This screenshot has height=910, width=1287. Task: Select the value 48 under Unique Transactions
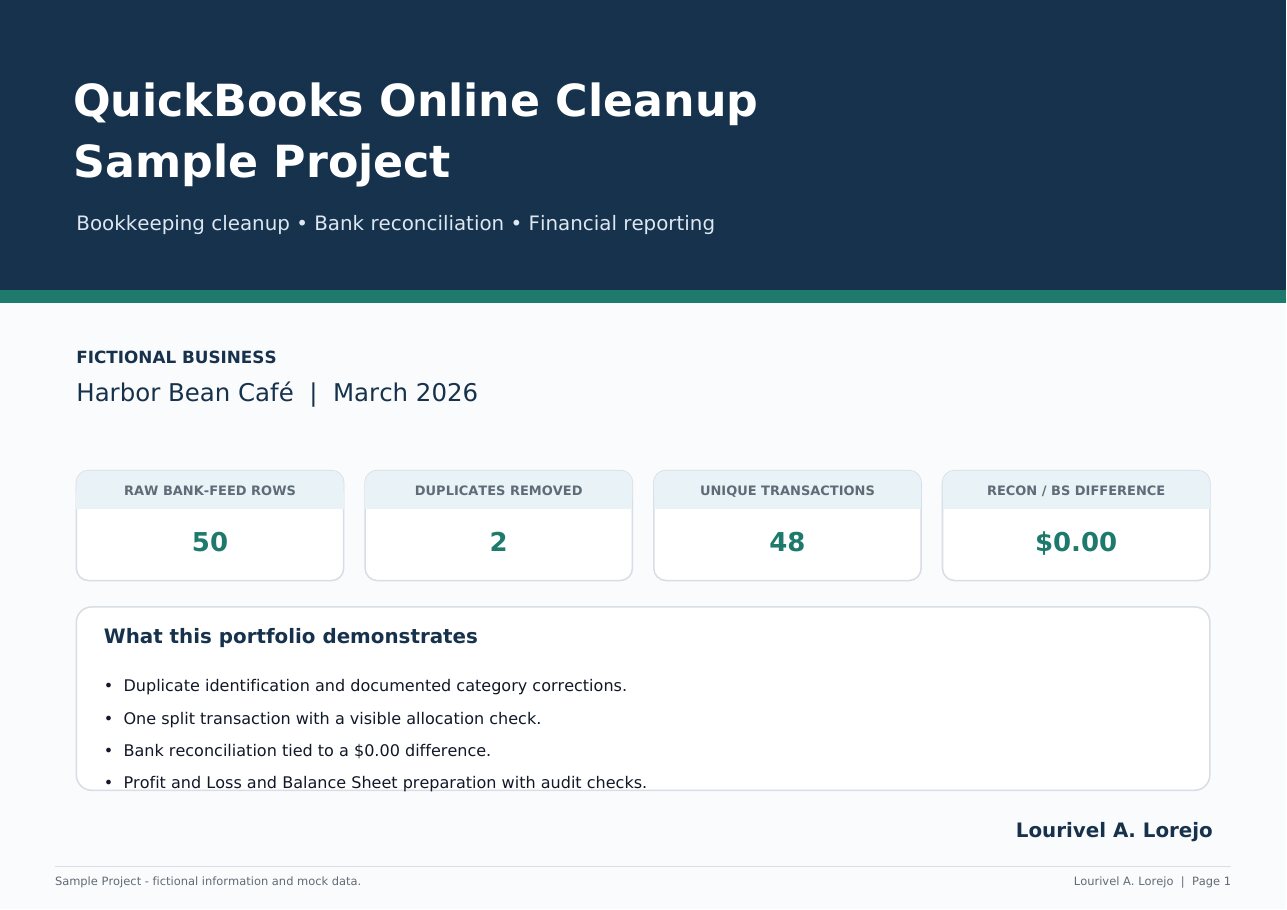787,542
